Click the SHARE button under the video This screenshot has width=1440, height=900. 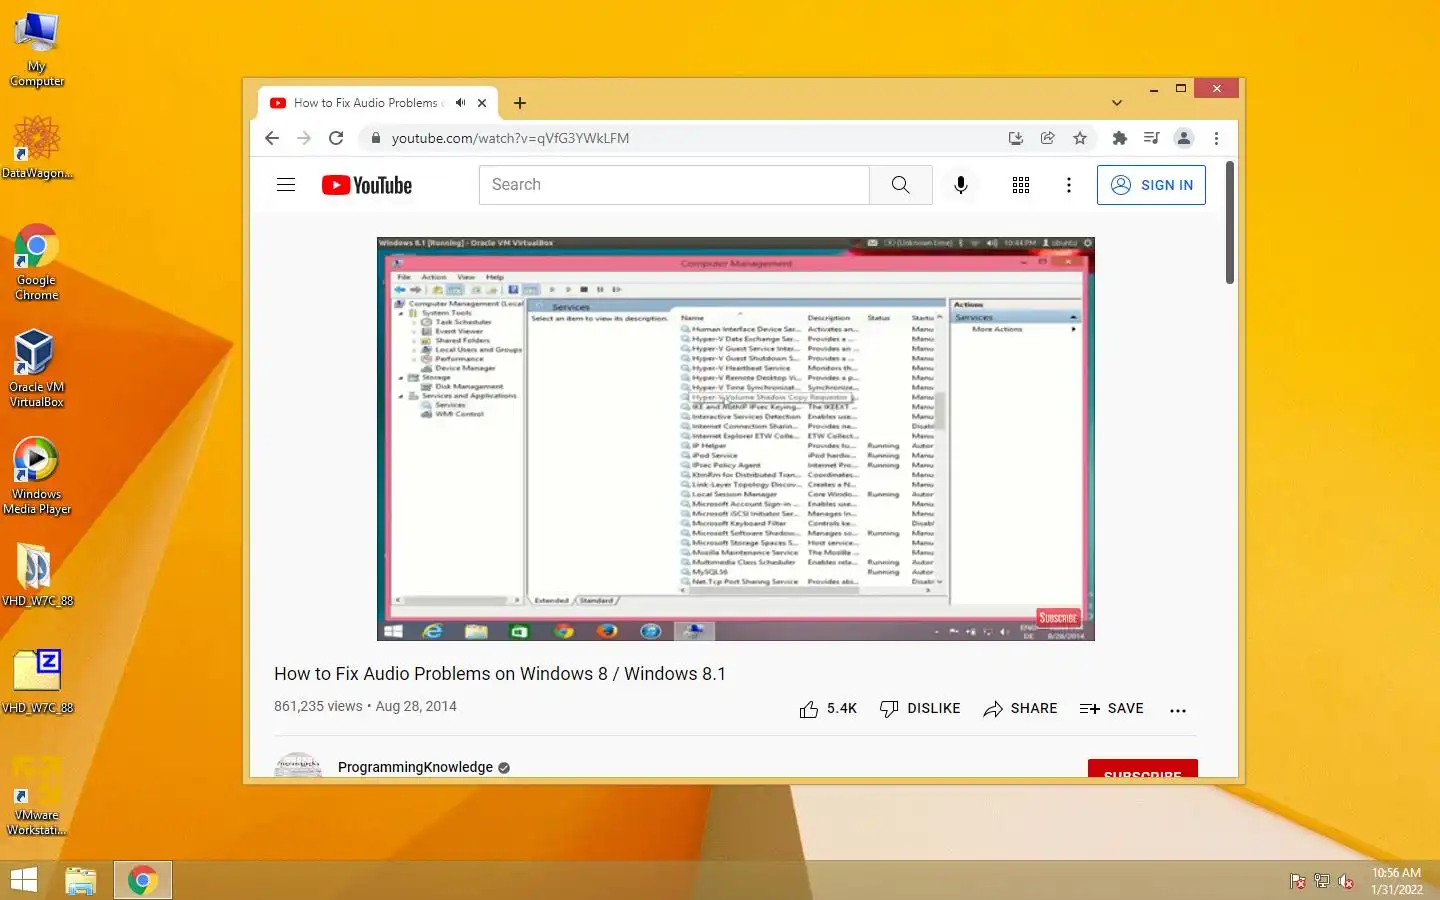pos(1020,709)
